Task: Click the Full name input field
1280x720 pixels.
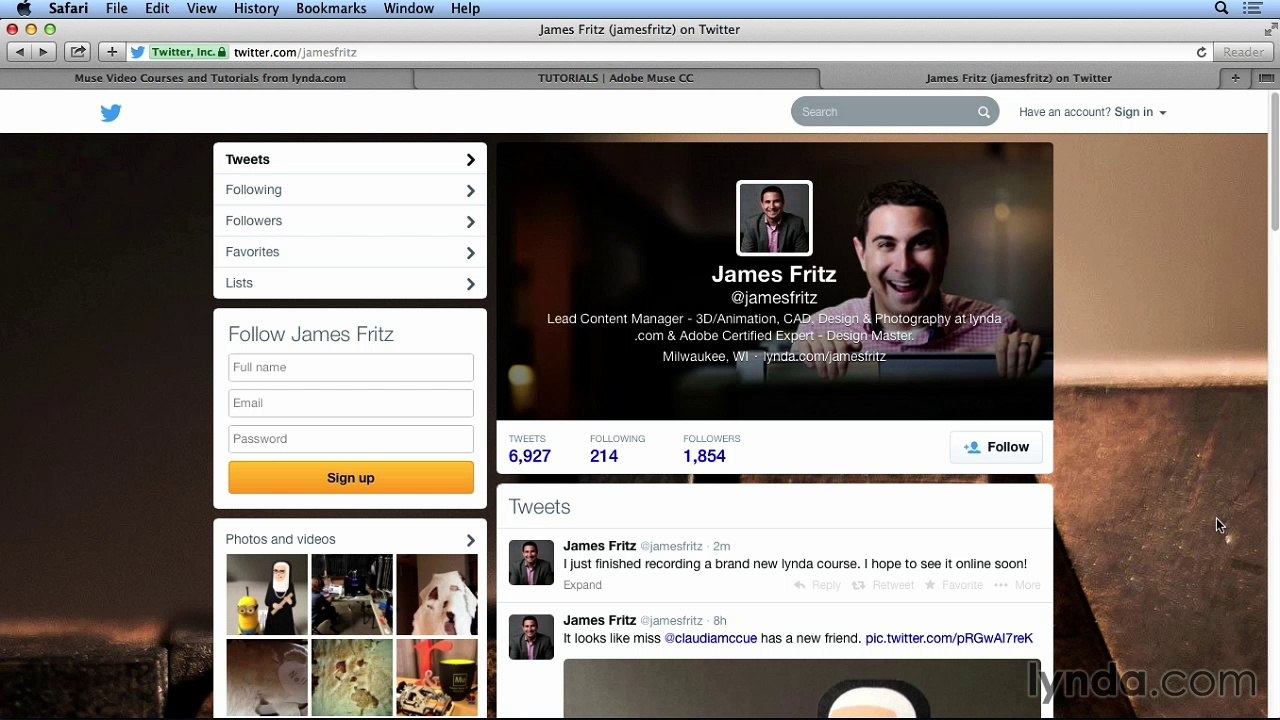Action: [351, 367]
